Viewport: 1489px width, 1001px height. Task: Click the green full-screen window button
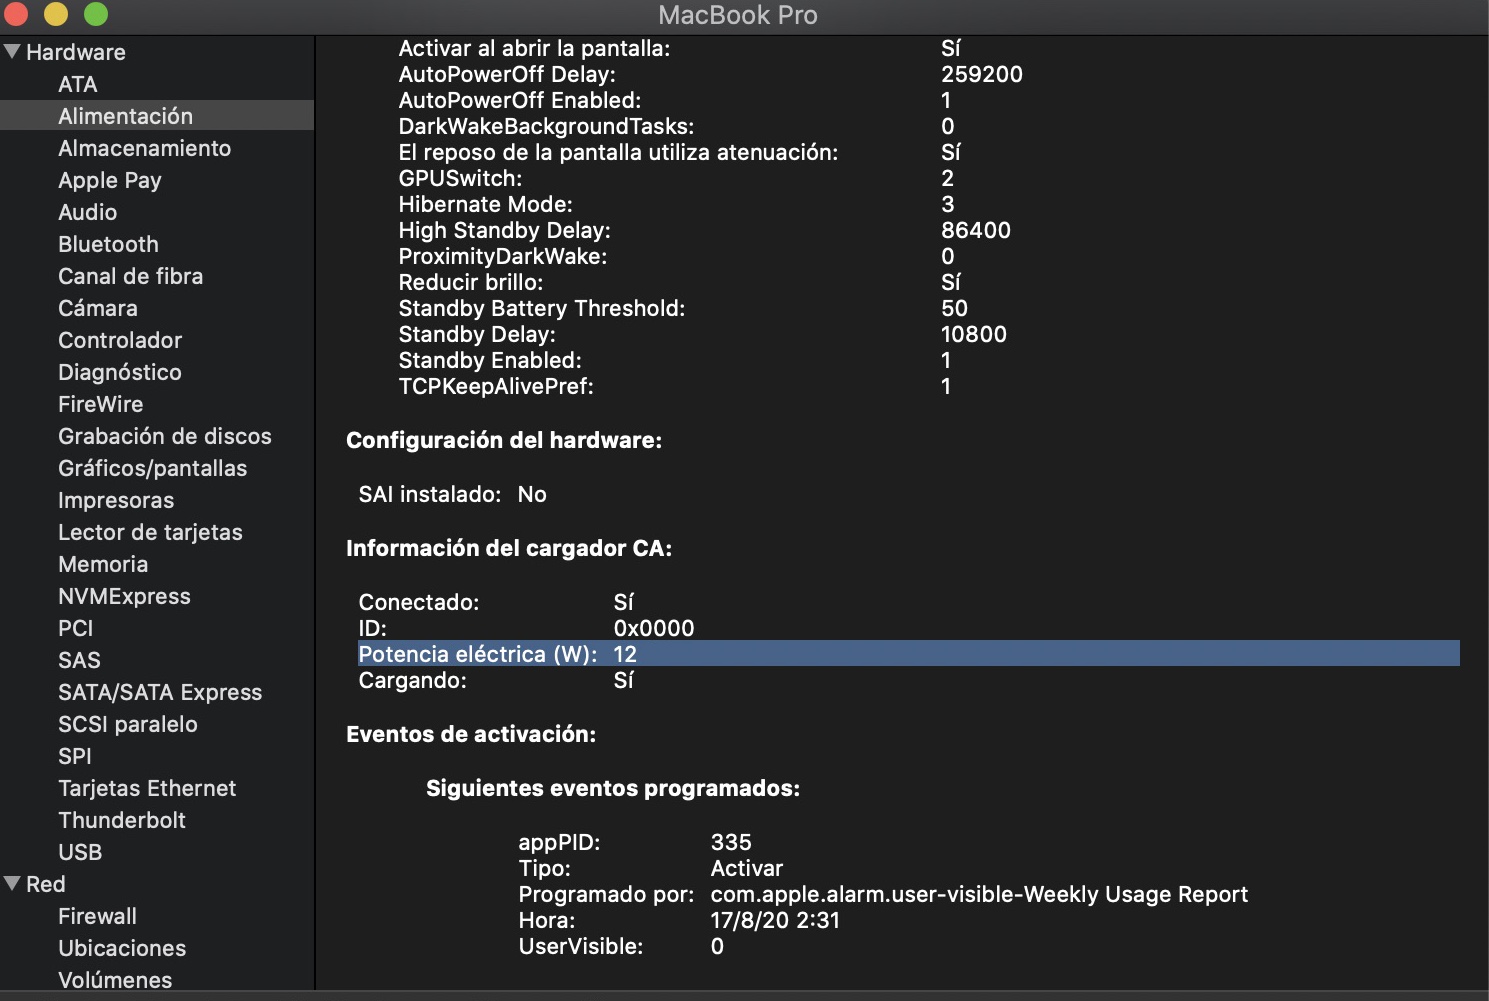pos(96,14)
